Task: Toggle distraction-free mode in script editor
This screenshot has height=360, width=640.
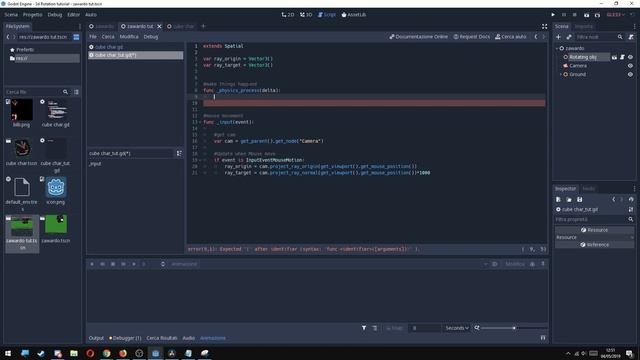Action: (x=544, y=26)
